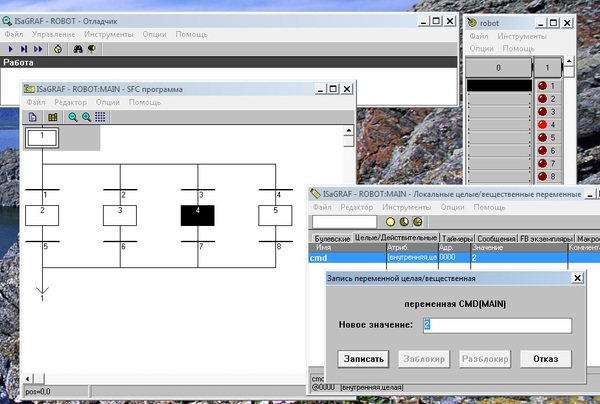
Task: Switch to the Таймеры variables tab
Action: coord(456,238)
